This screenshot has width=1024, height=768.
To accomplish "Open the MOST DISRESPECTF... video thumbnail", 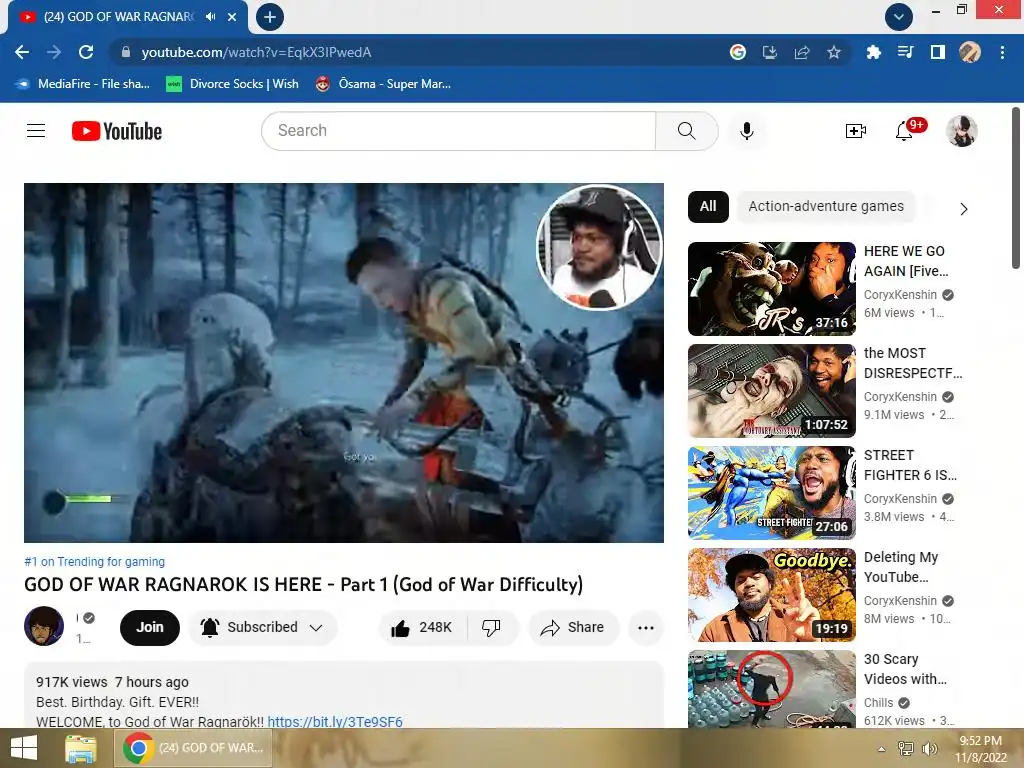I will tap(771, 391).
